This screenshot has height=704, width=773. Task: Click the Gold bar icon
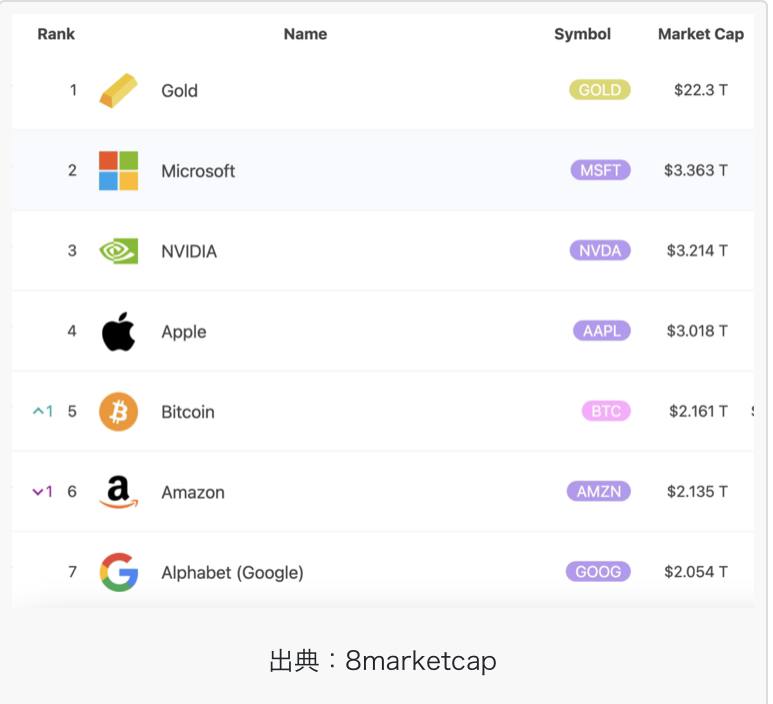[x=118, y=91]
